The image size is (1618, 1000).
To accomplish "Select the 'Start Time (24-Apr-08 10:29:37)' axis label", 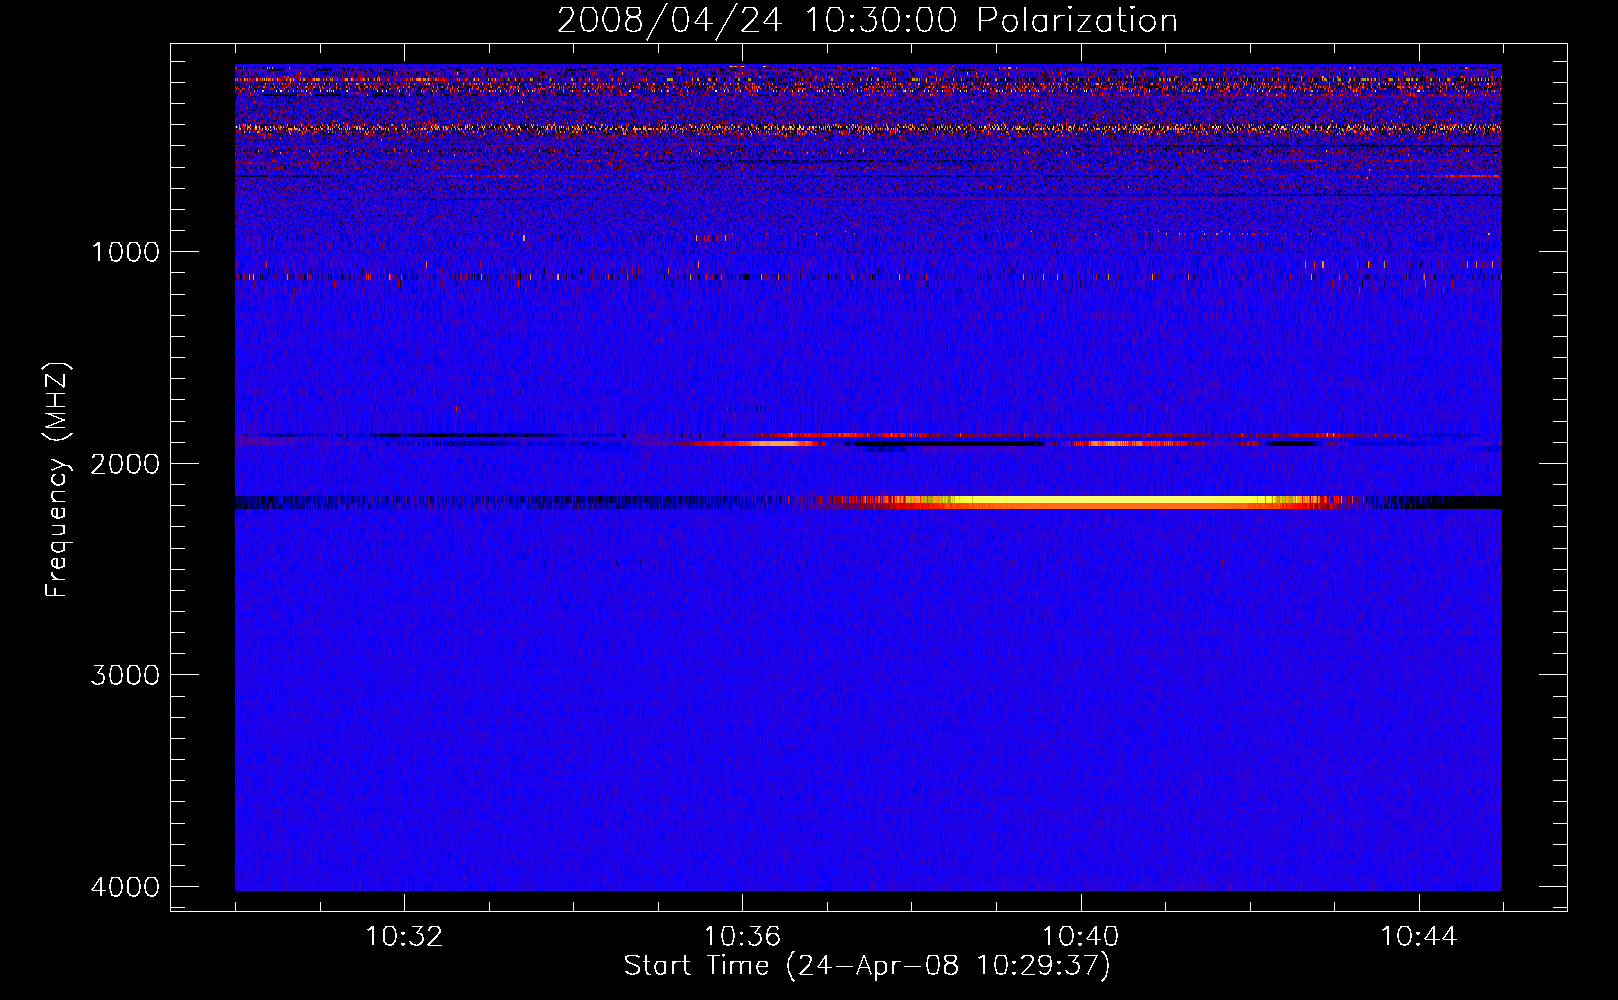I will coord(867,966).
